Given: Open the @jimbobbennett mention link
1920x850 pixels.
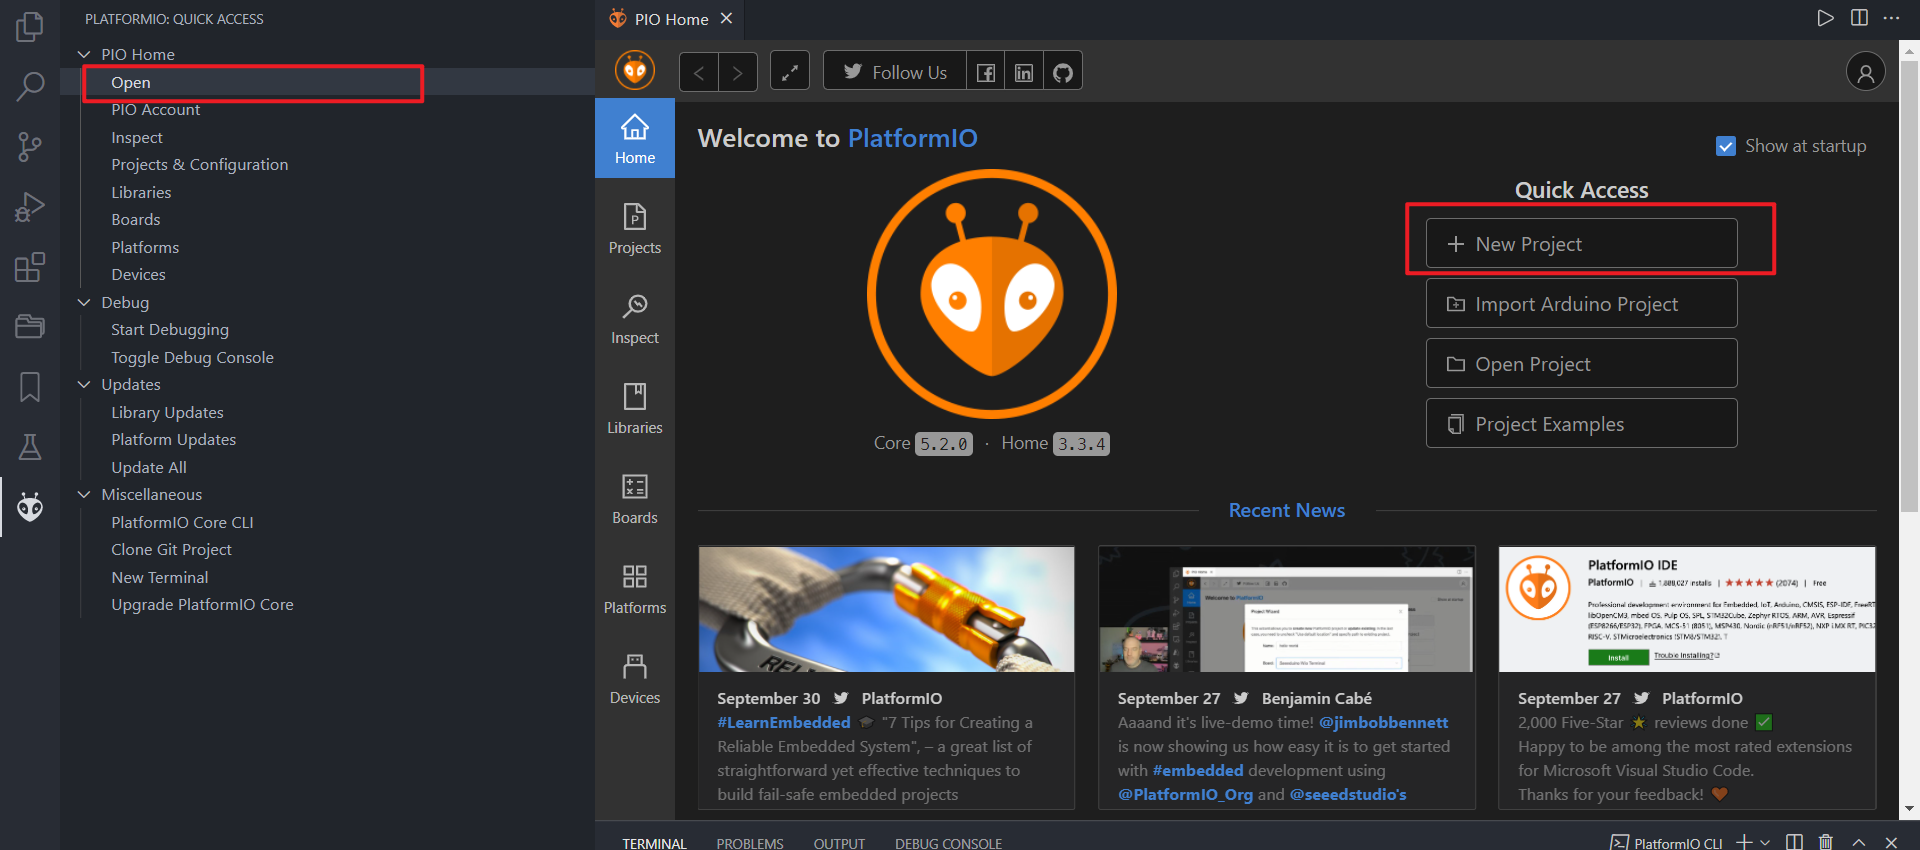Looking at the screenshot, I should click(1383, 722).
